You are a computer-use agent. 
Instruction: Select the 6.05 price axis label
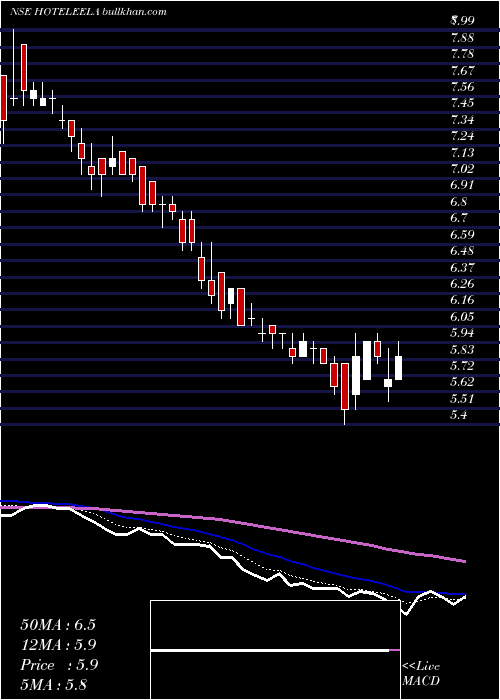(462, 317)
